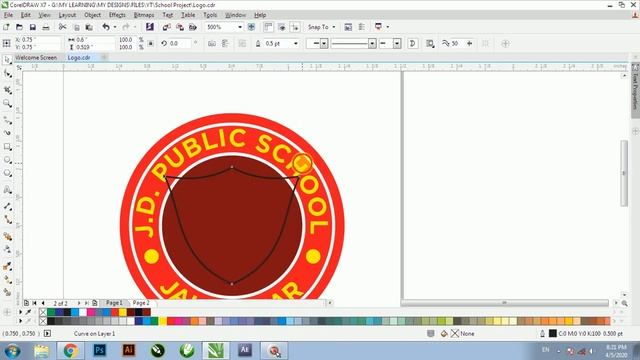Screen dimensions: 640x360
Task: Select the Freehand tool in the toolbox
Action: (x=7, y=120)
